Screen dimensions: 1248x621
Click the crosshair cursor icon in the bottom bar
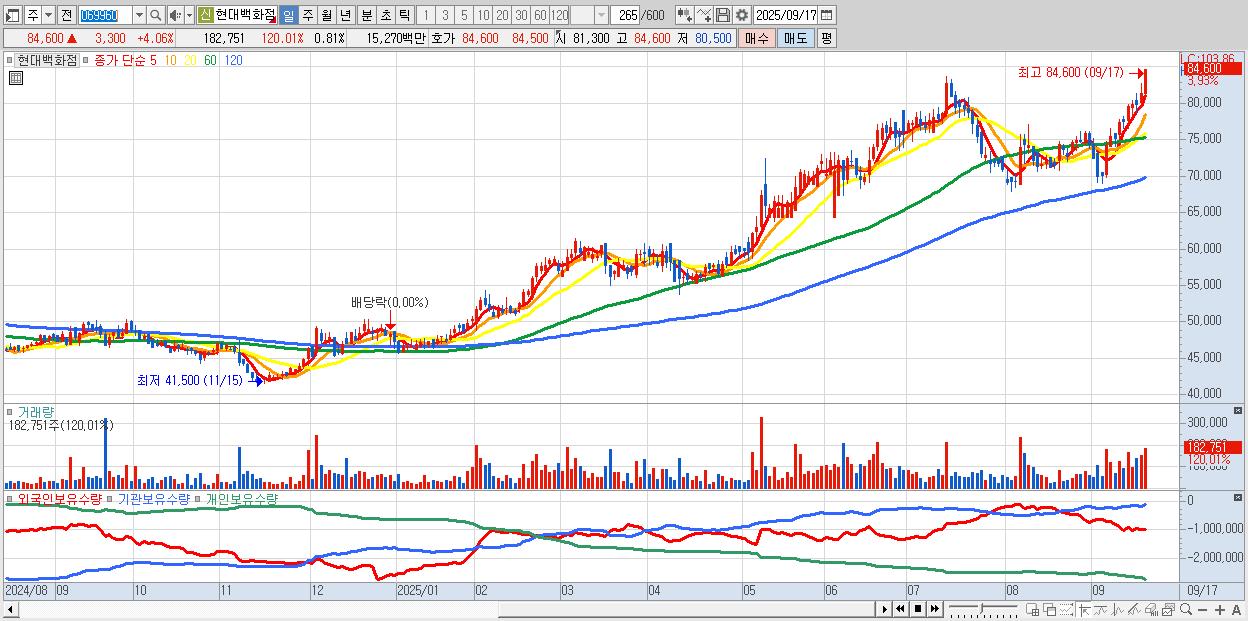point(1084,609)
